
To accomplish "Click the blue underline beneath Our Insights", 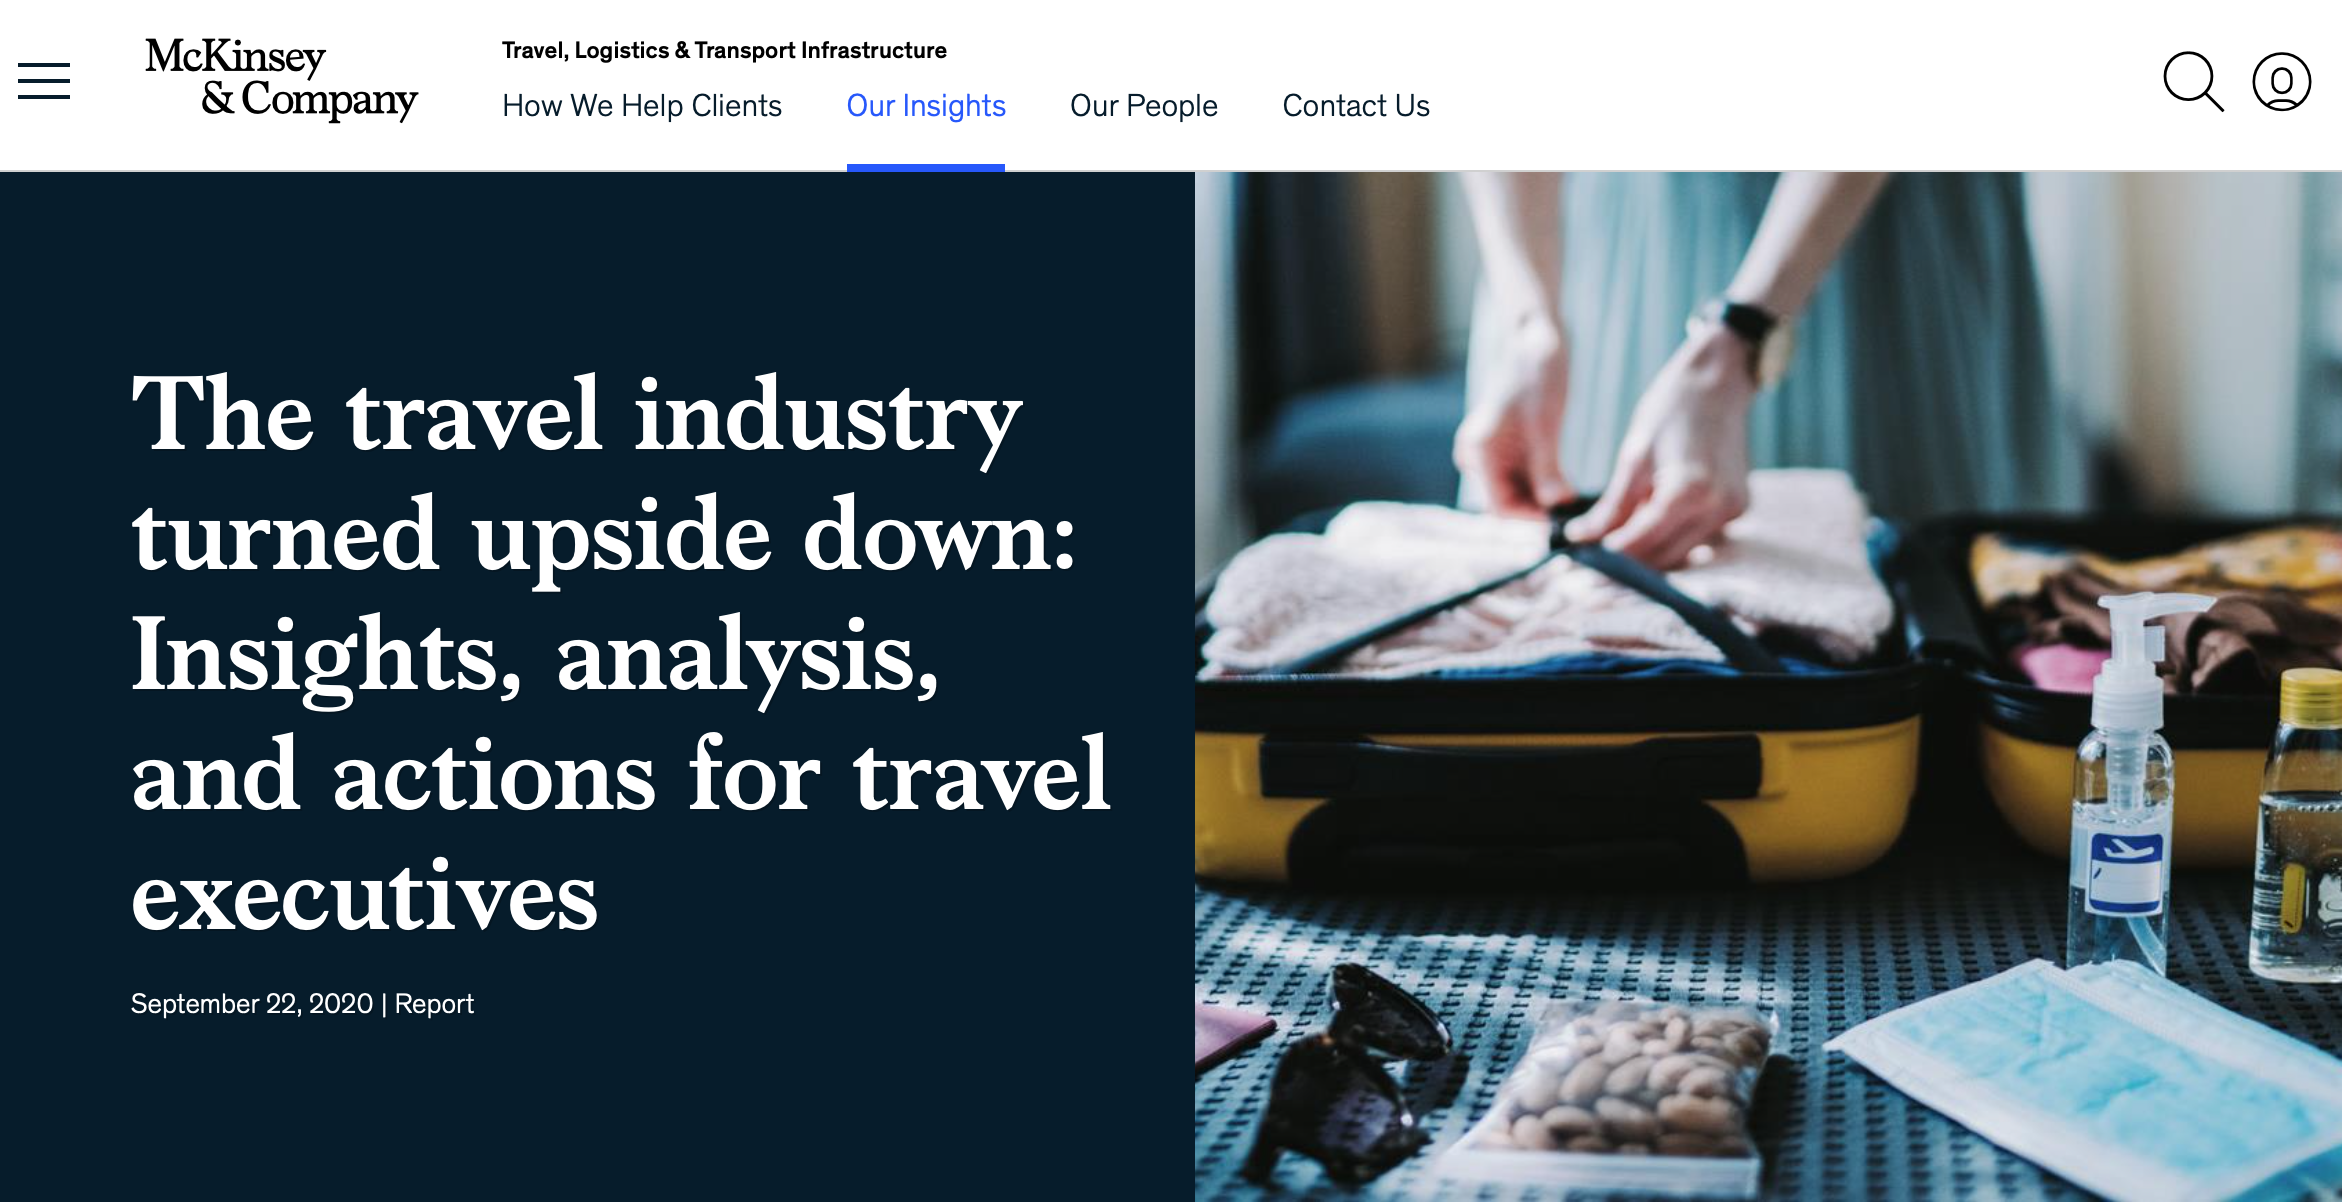I will click(926, 167).
